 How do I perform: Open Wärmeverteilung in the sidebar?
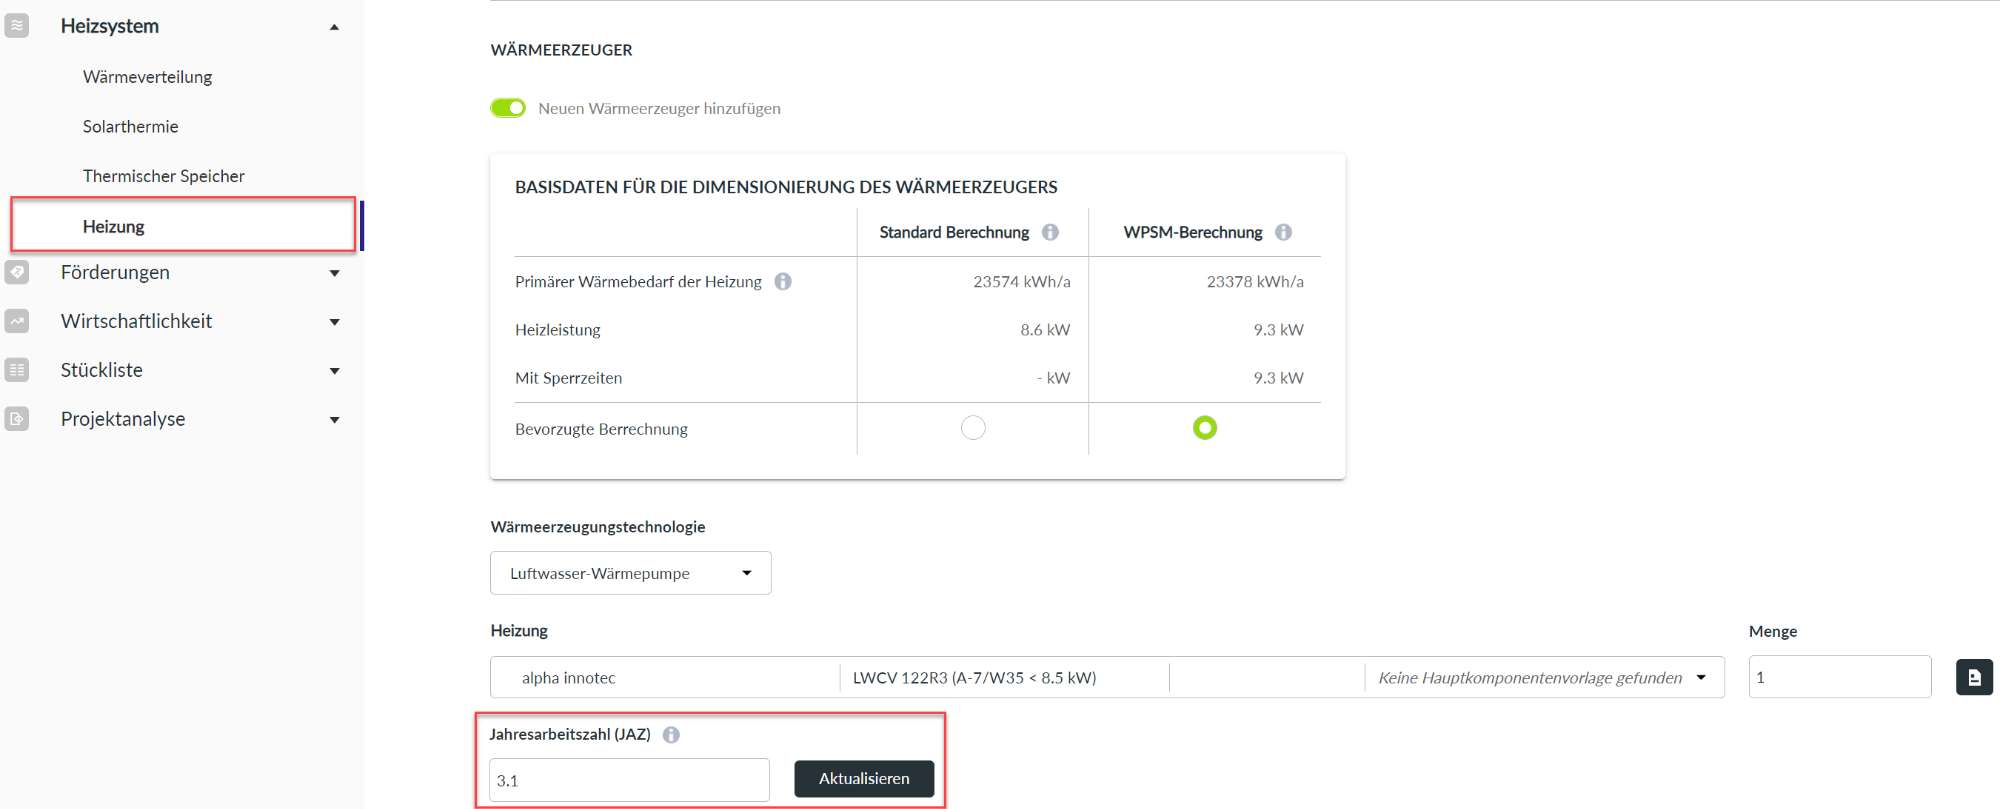[147, 77]
